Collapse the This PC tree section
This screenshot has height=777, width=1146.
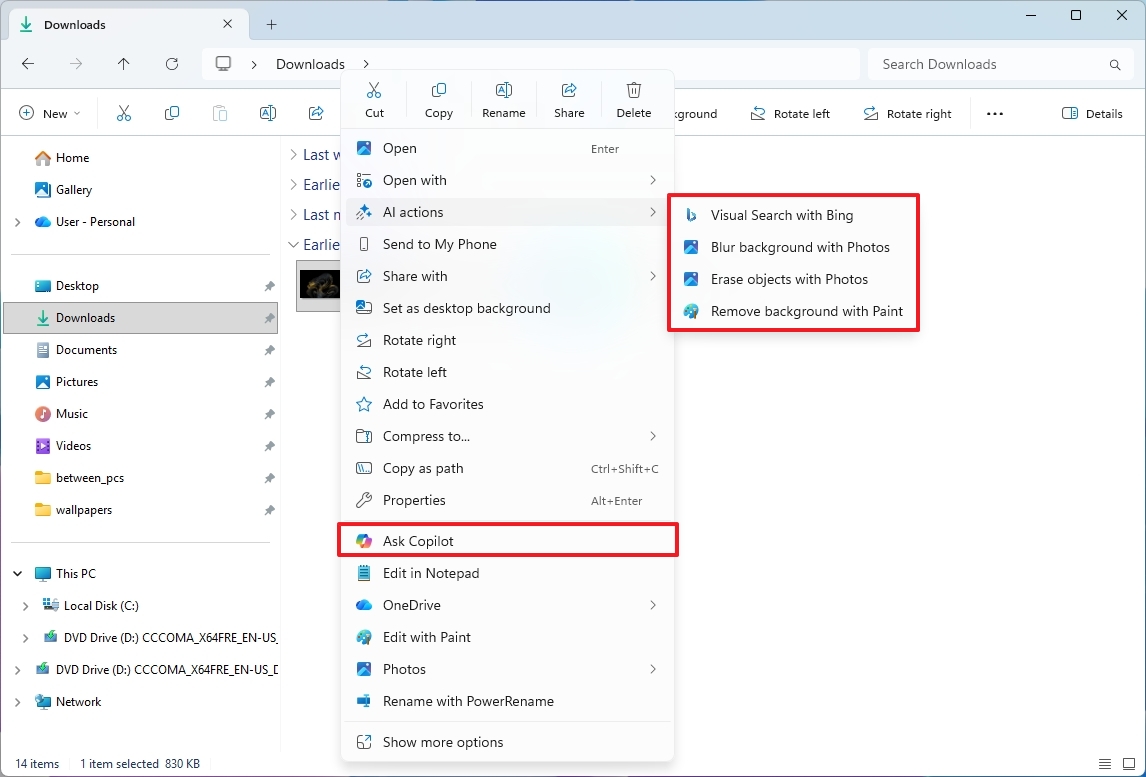coord(16,573)
